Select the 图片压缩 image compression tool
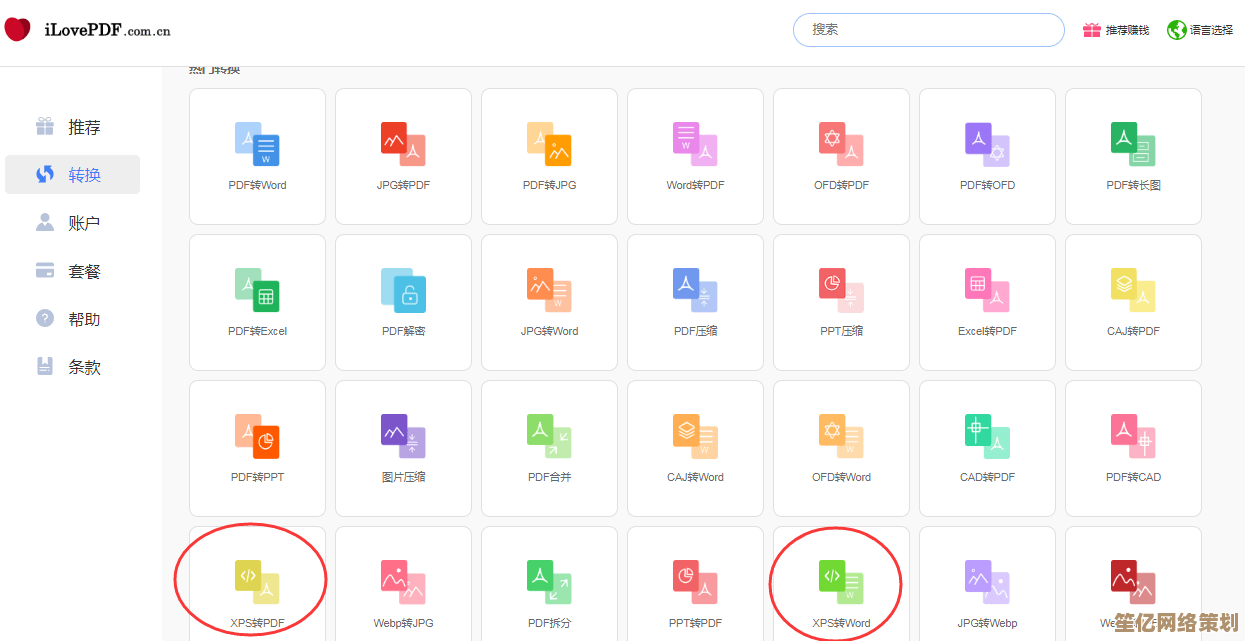 (x=403, y=448)
